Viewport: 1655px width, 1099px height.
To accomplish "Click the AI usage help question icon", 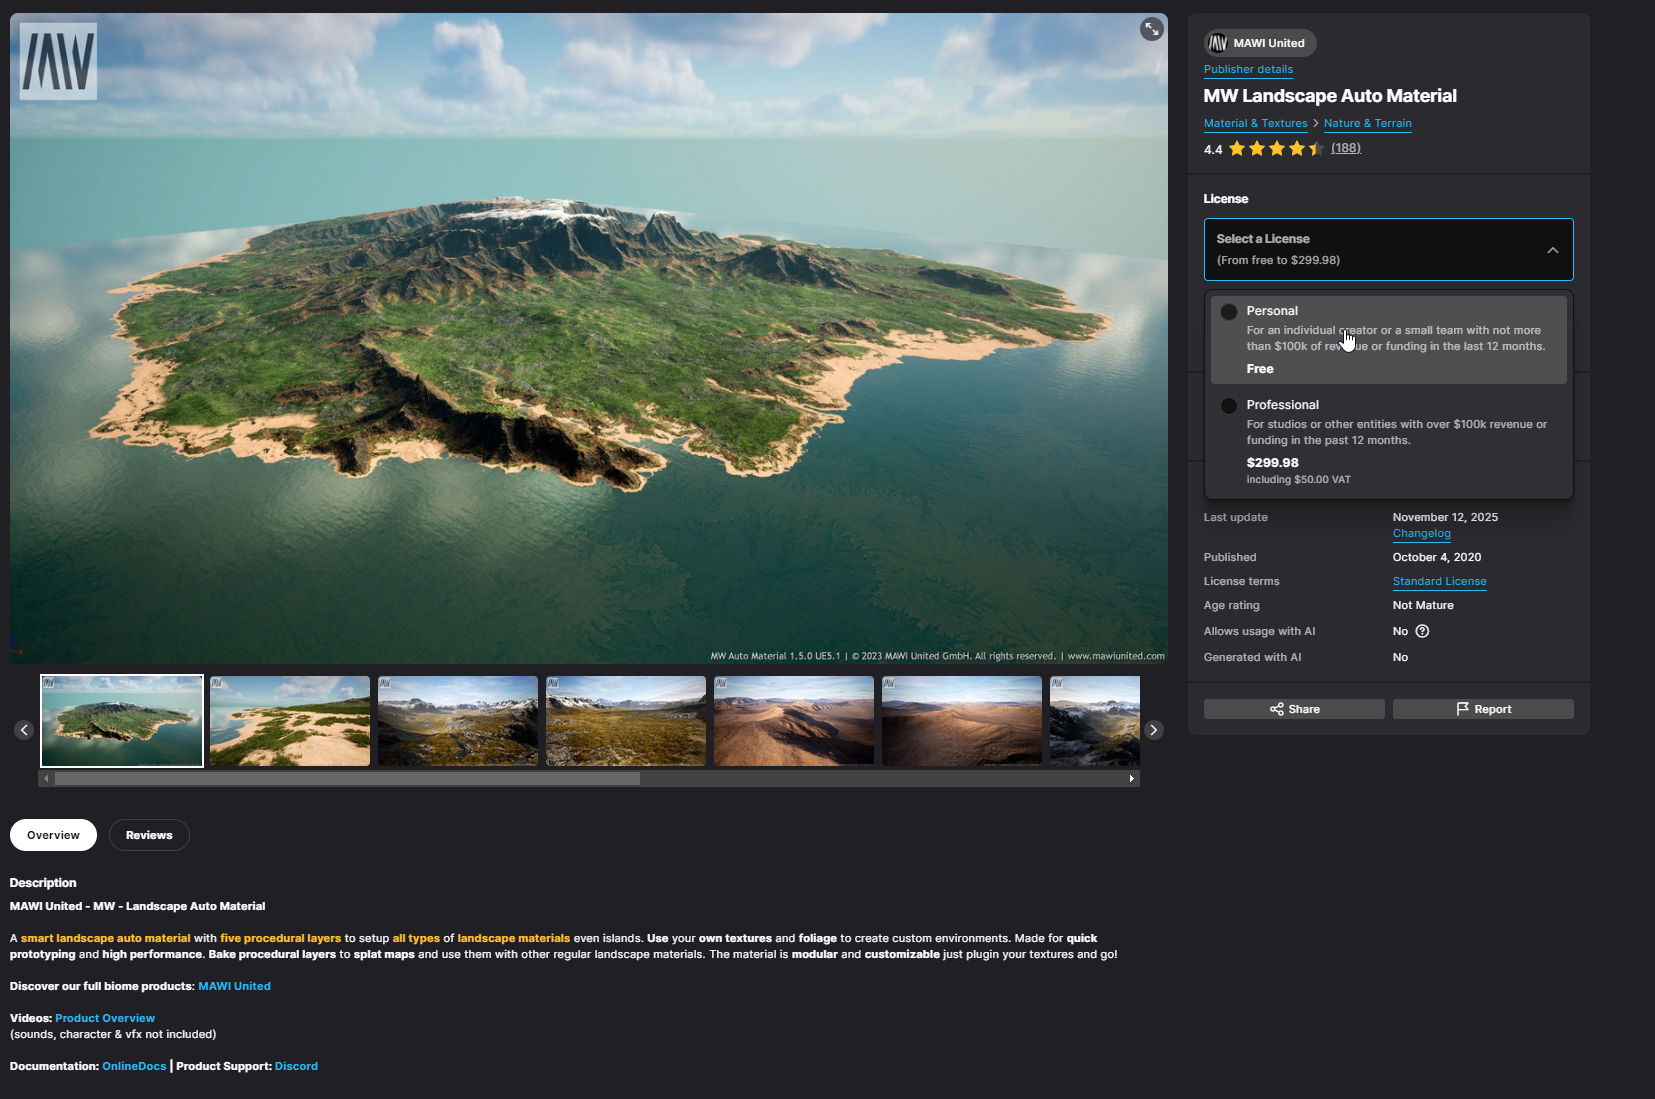I will coord(1422,631).
